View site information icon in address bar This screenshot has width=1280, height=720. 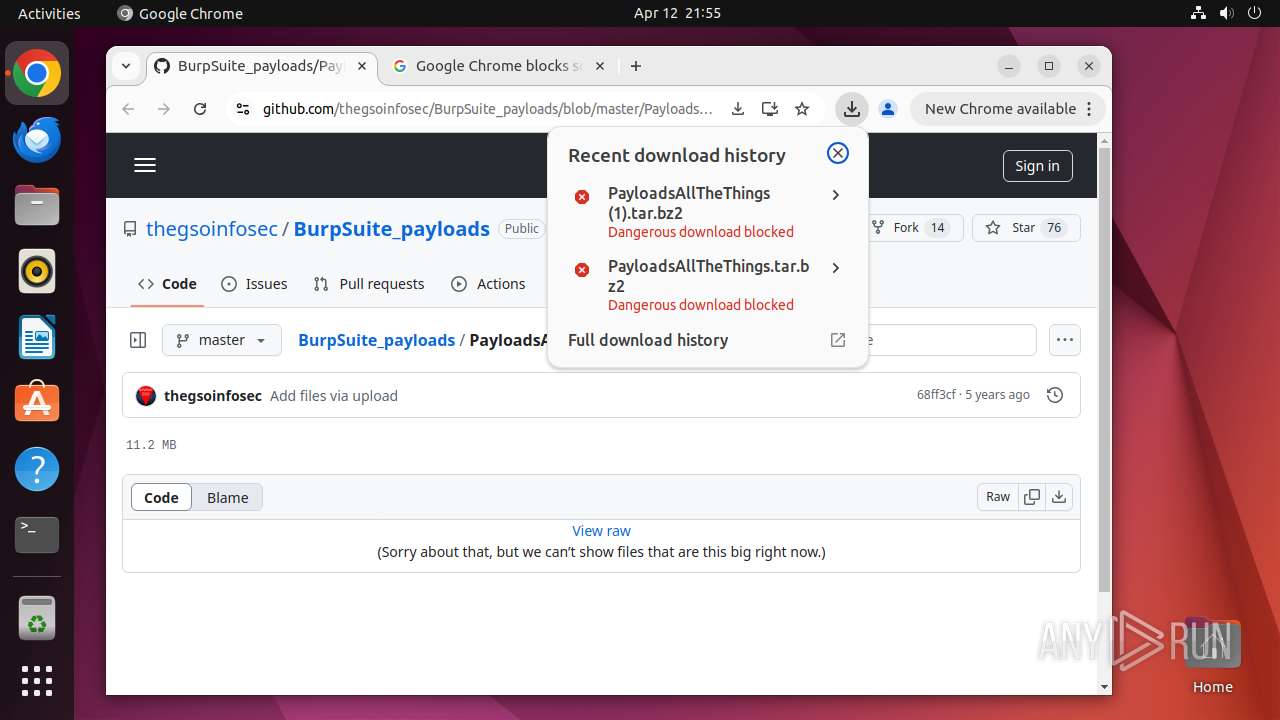pos(242,109)
